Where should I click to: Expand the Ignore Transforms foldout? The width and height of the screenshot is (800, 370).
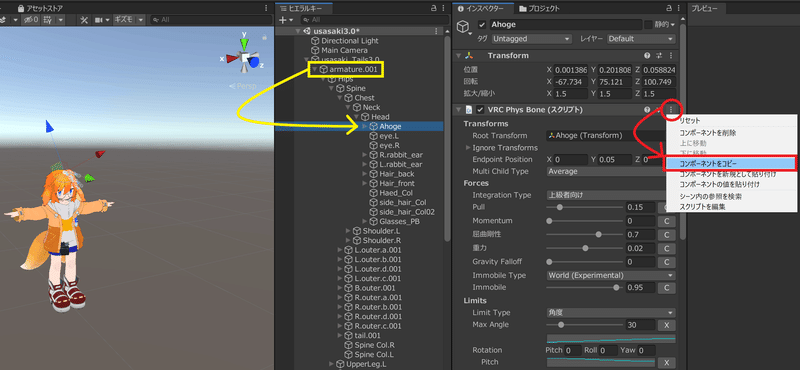(x=468, y=148)
